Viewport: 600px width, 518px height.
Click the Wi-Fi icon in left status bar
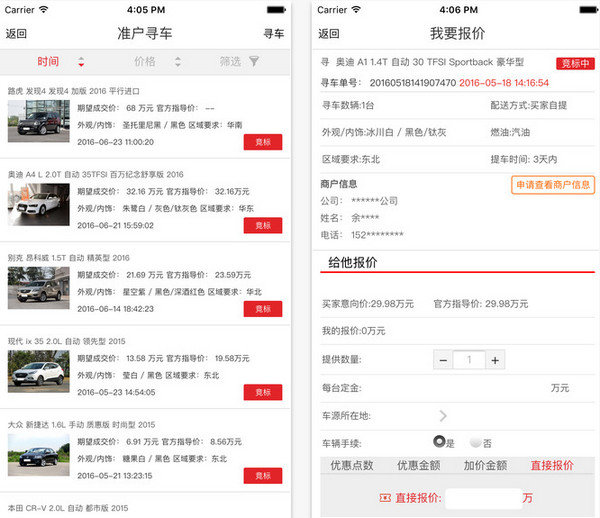point(44,10)
